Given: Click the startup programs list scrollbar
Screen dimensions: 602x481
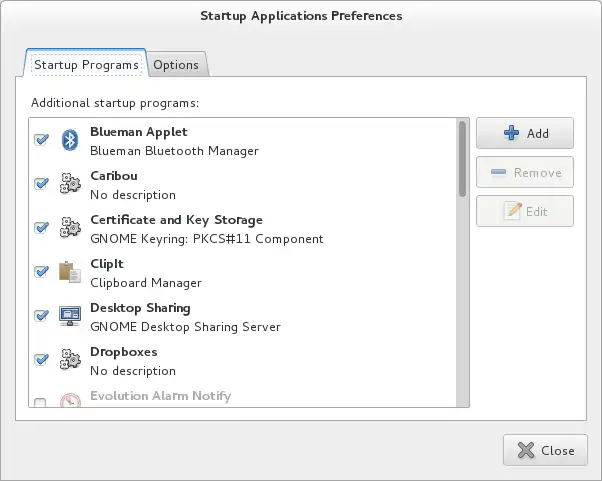Looking at the screenshot, I should (462, 159).
